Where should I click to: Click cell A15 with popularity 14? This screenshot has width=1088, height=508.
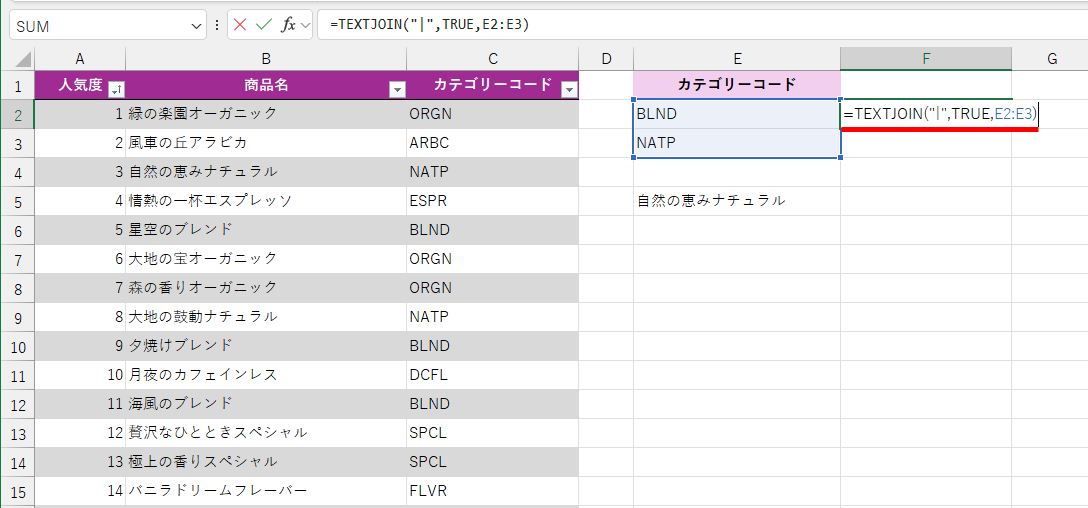click(80, 491)
